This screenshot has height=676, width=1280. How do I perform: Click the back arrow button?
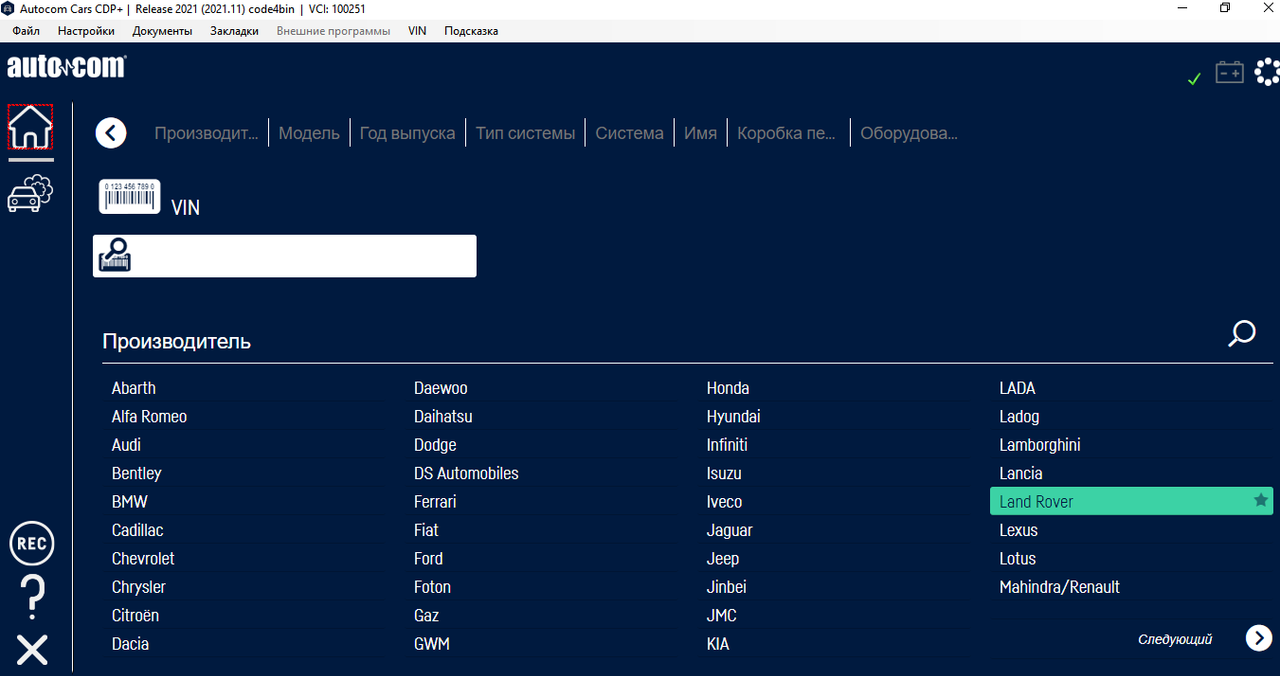[x=111, y=132]
